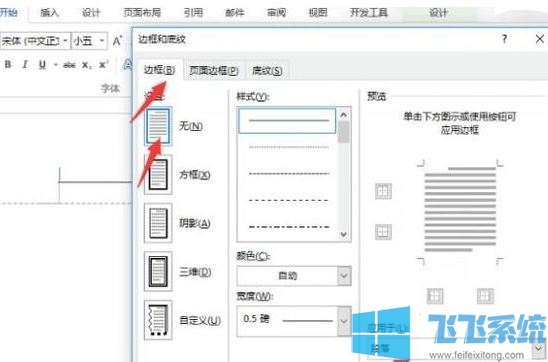Toggle the bottom border button beside preview
This screenshot has height=362, width=548.
pyautogui.click(x=383, y=232)
